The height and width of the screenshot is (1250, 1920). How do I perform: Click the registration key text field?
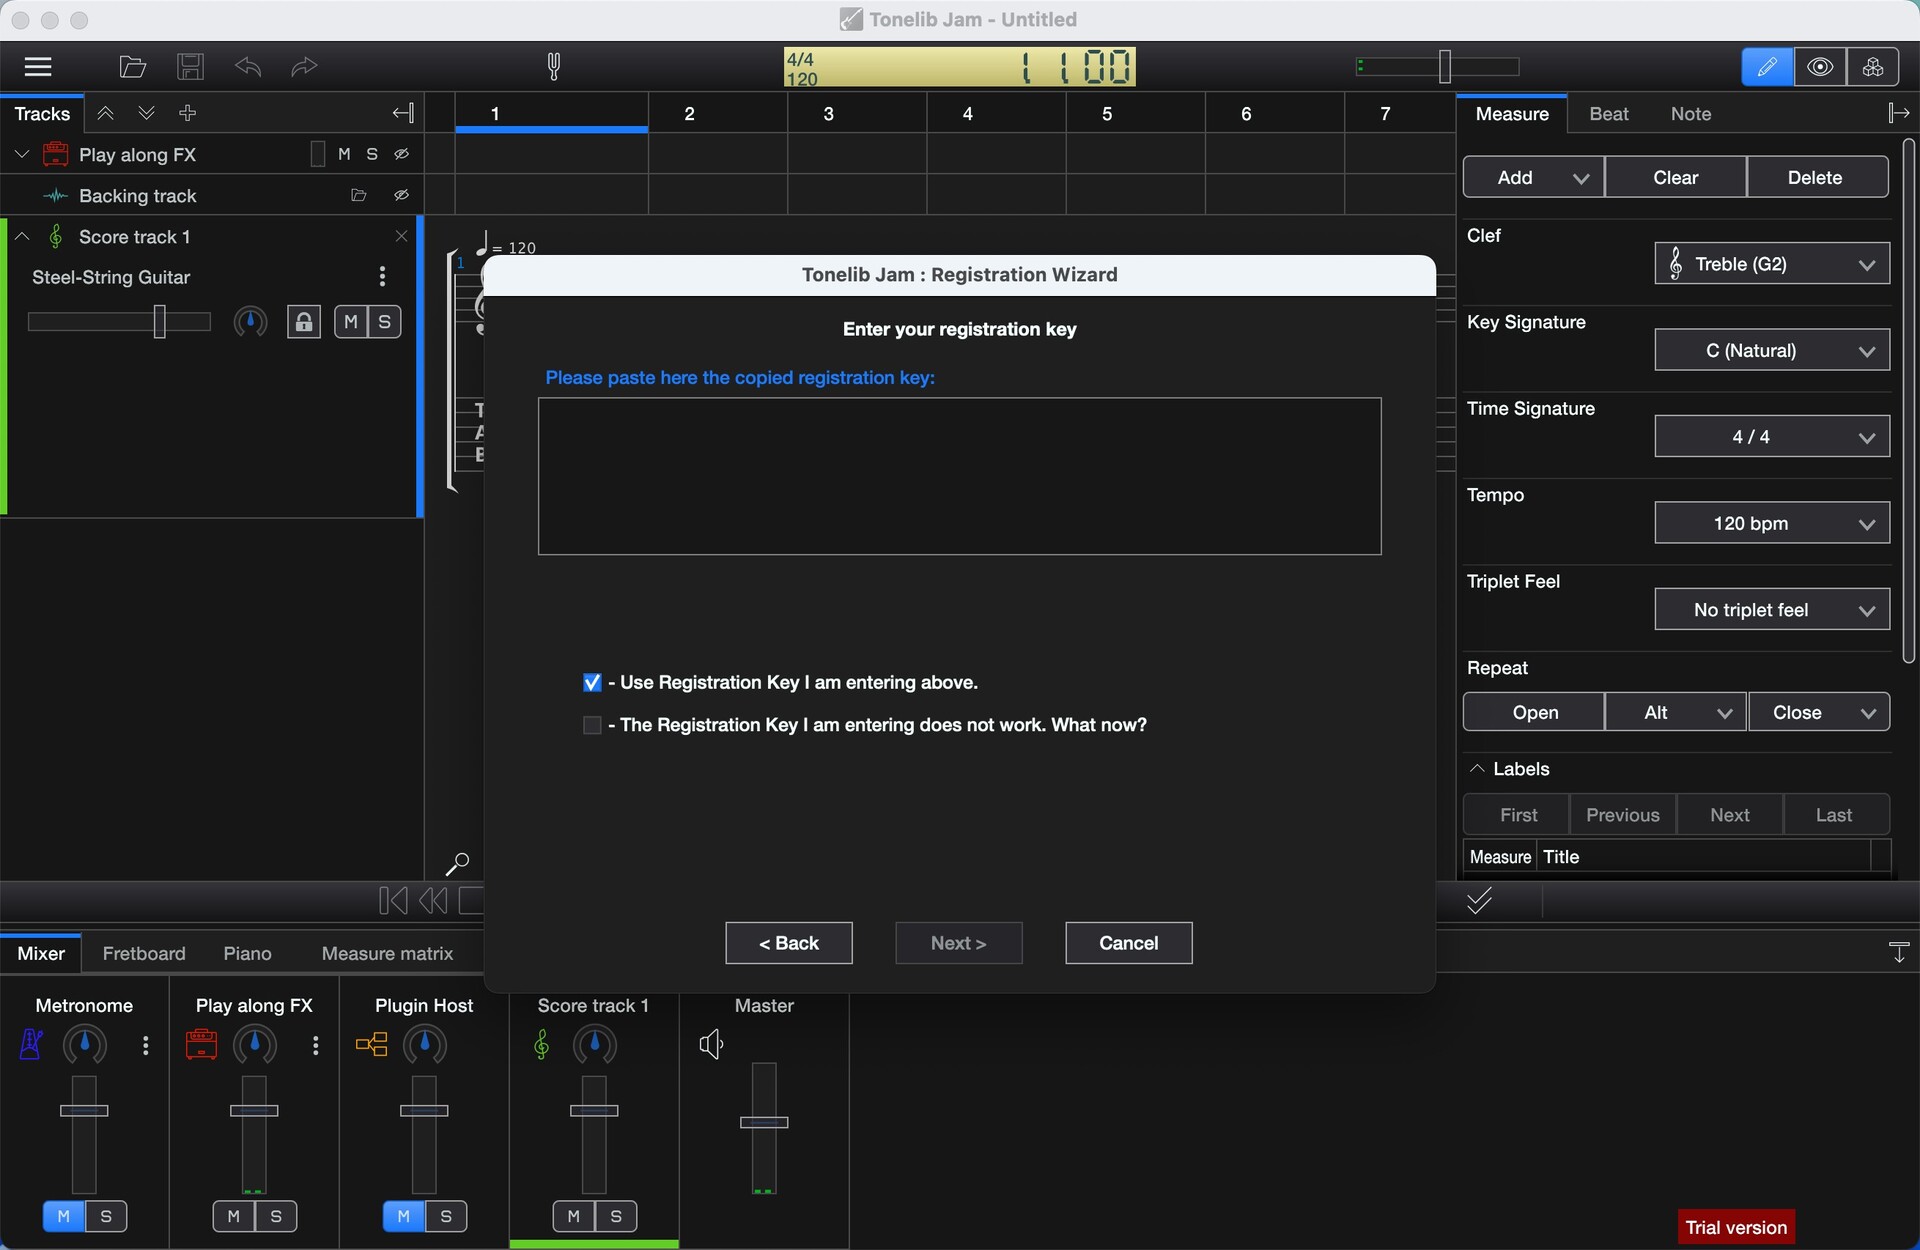960,476
